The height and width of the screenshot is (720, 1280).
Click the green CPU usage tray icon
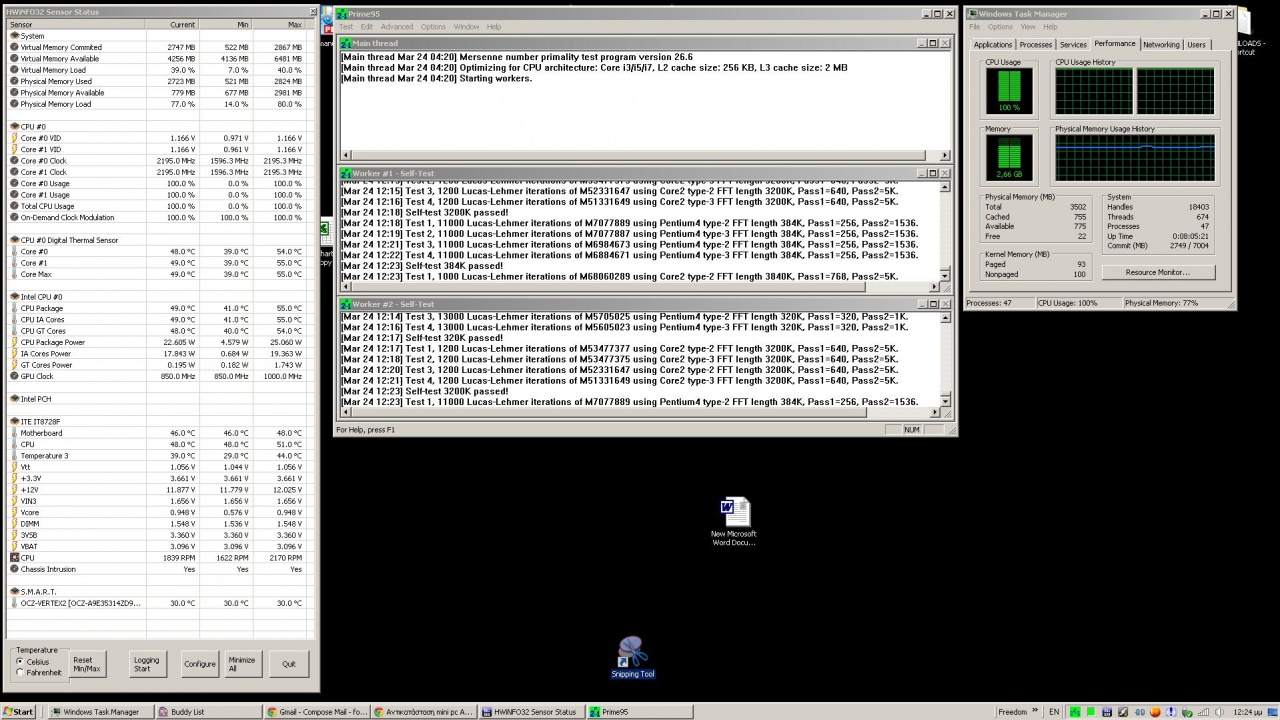point(1091,712)
